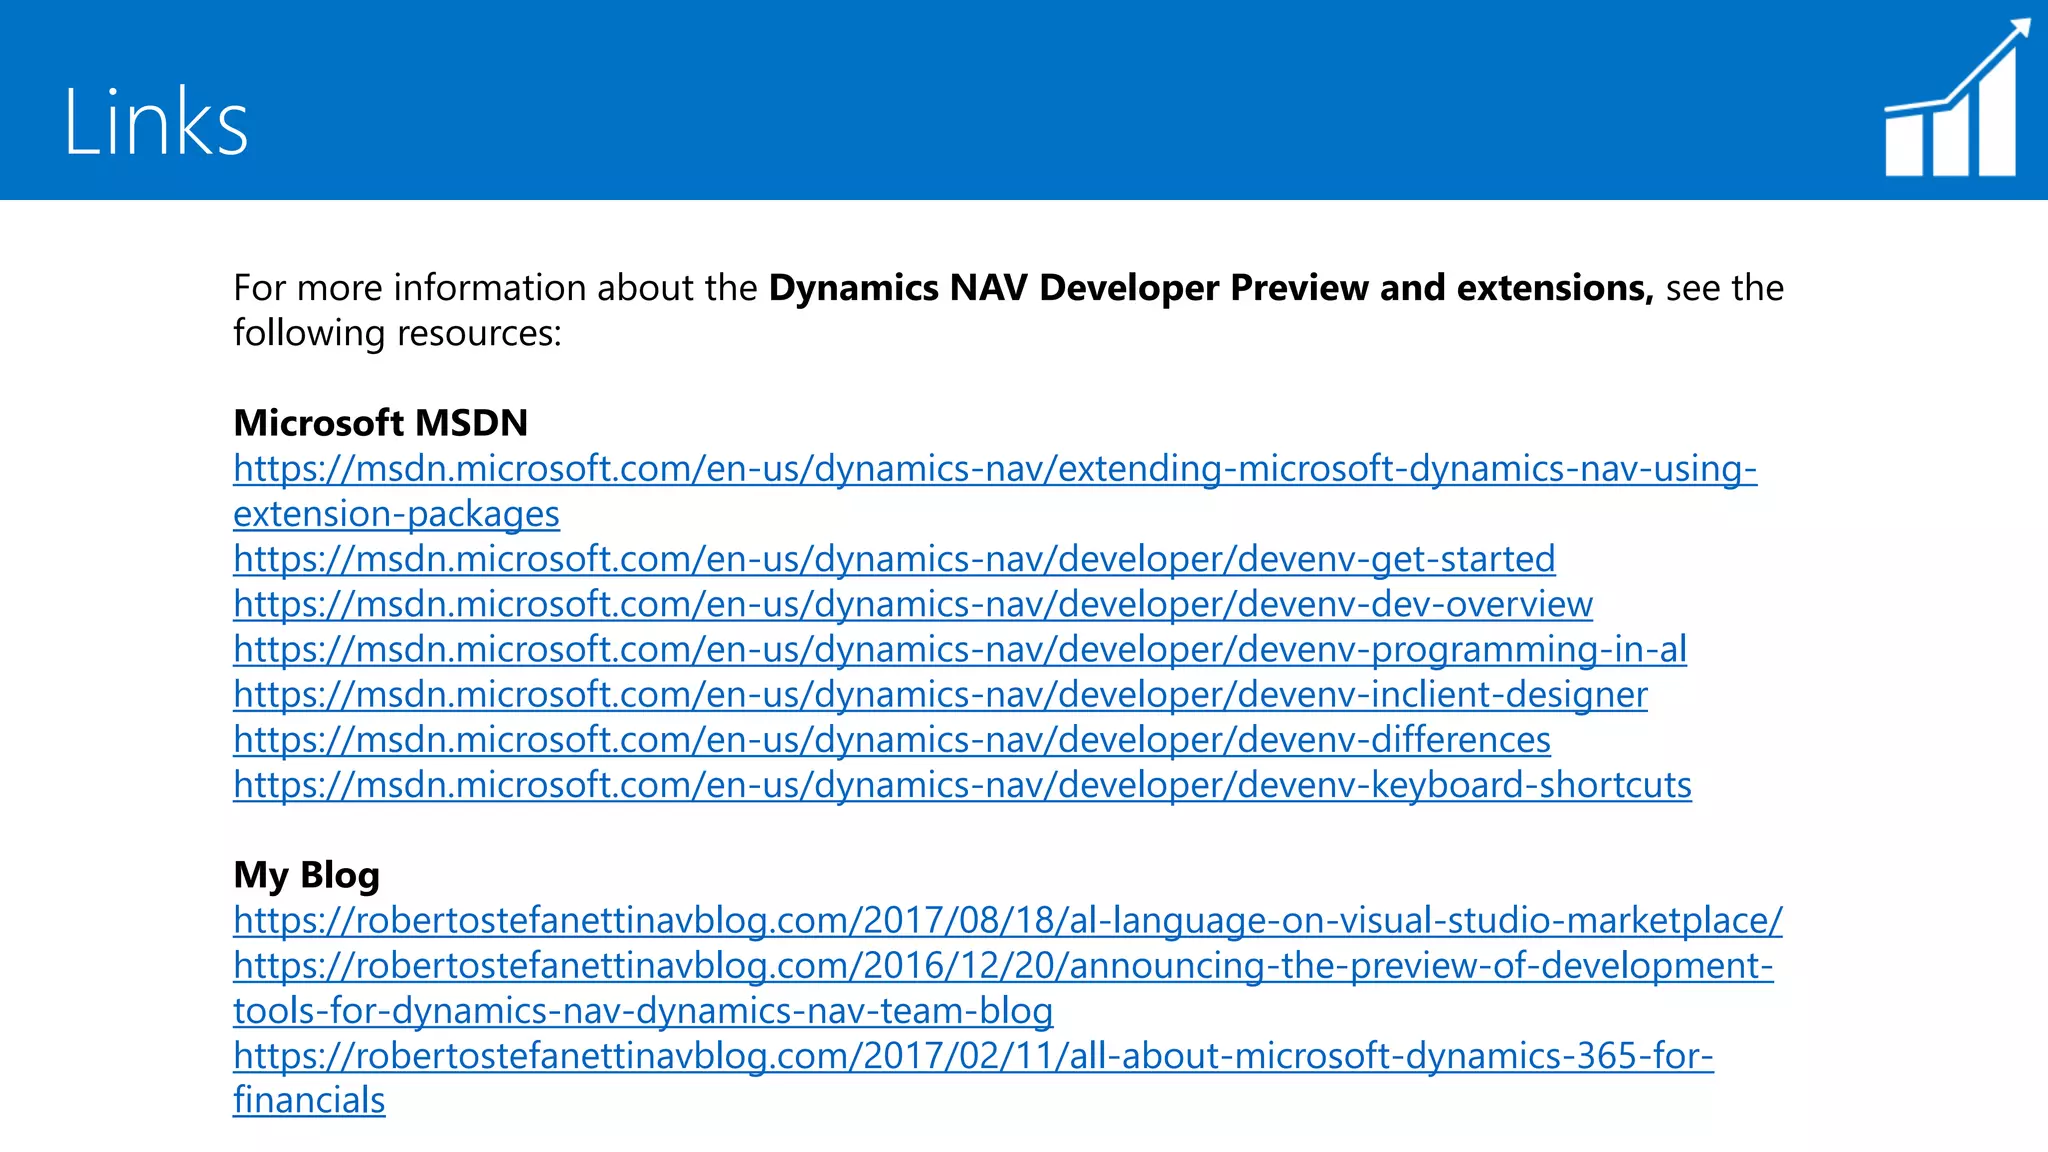Viewport: 2048px width, 1152px height.
Task: Visit the devenv-differences MSDN link
Action: [x=891, y=739]
